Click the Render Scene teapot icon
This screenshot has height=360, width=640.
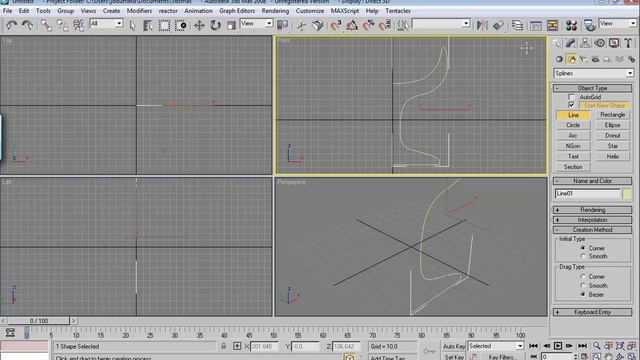590,25
